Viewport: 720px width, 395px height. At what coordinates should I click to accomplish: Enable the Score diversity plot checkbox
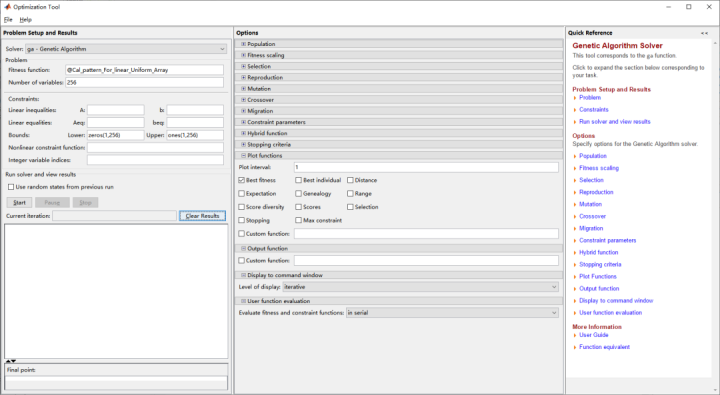(242, 207)
